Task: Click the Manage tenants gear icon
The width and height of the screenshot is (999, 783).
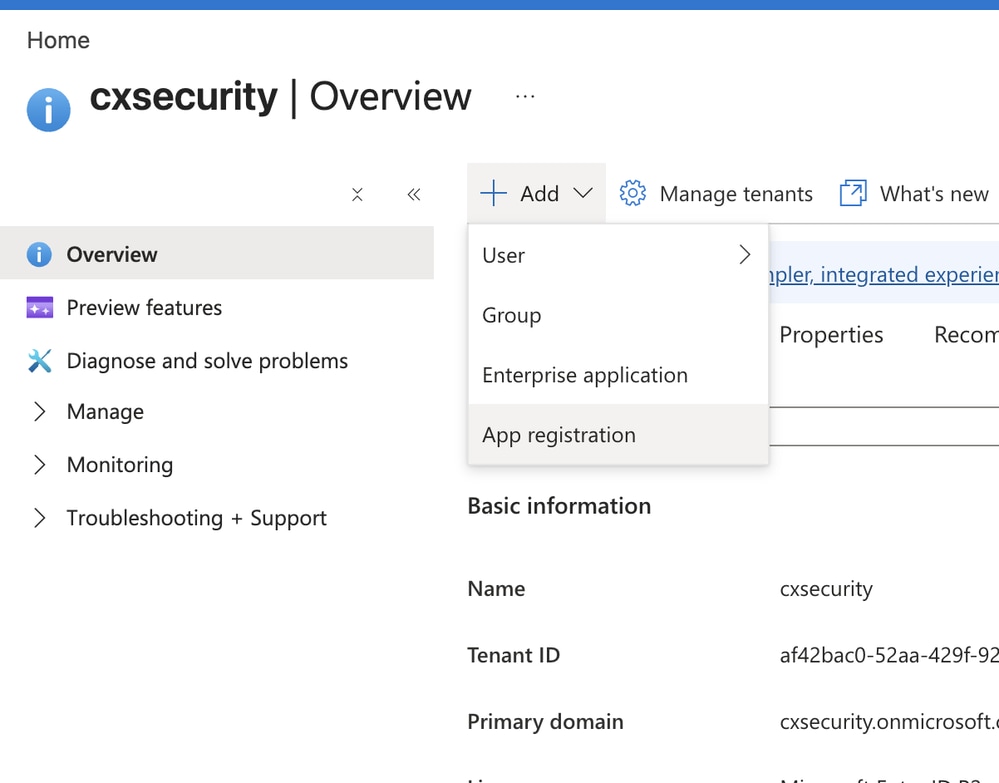Action: pyautogui.click(x=633, y=193)
